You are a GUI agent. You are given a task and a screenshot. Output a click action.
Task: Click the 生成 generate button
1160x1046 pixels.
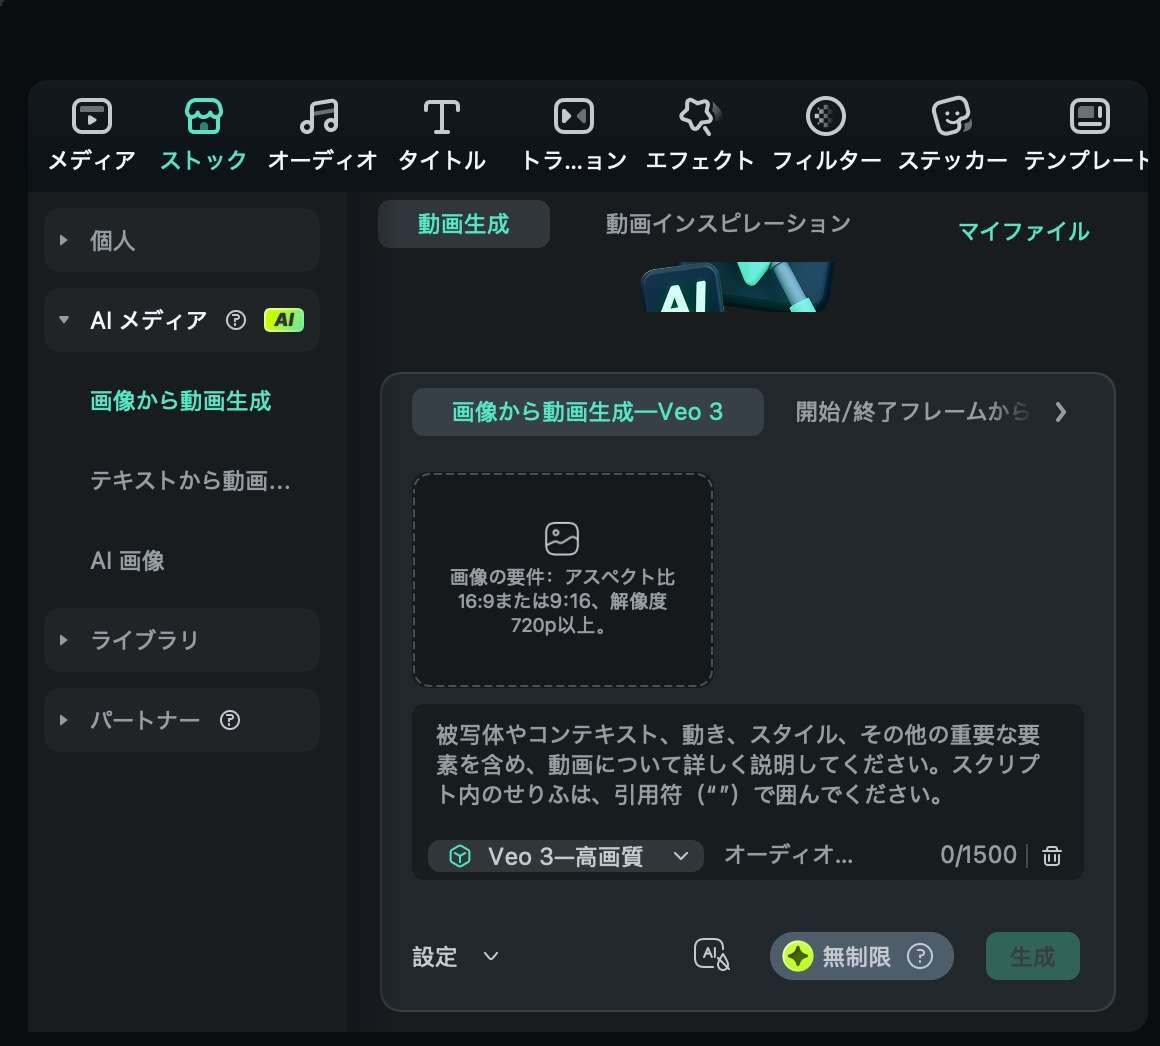point(1033,956)
